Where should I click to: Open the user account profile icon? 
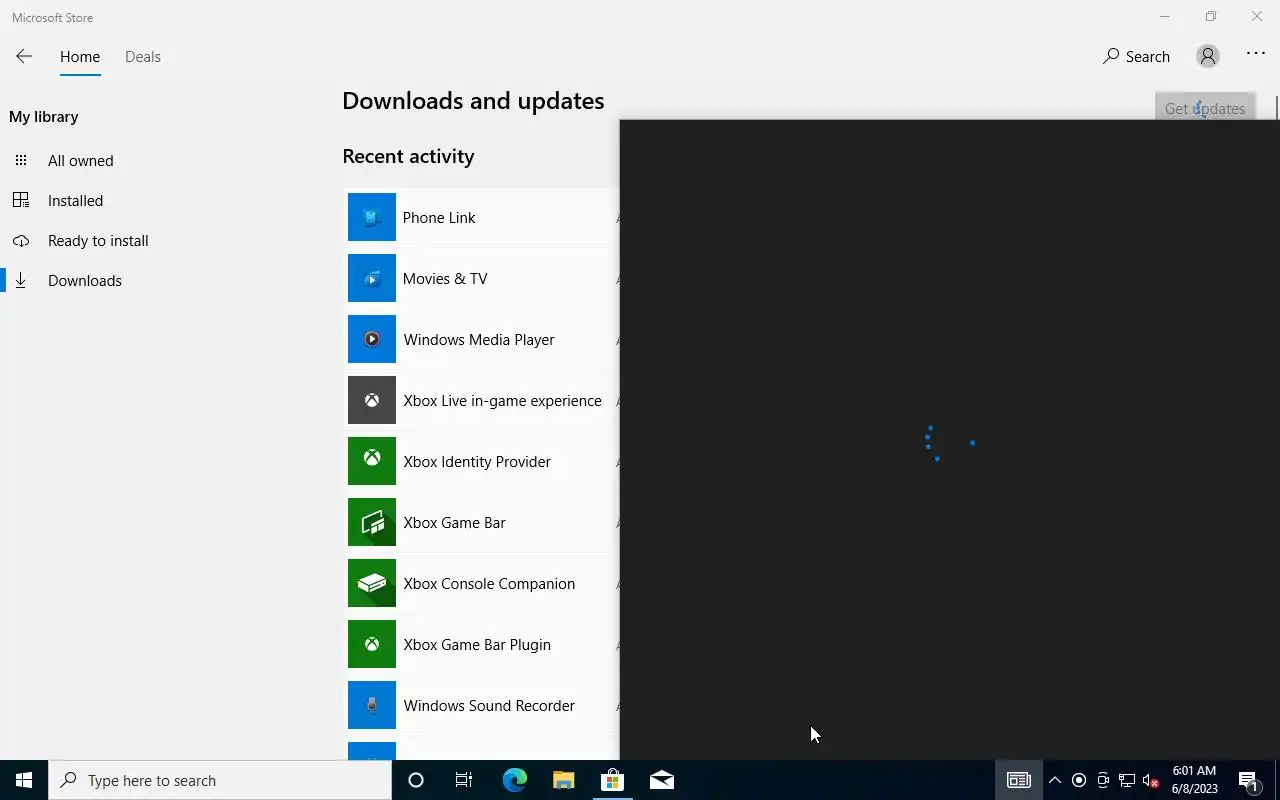click(x=1208, y=57)
